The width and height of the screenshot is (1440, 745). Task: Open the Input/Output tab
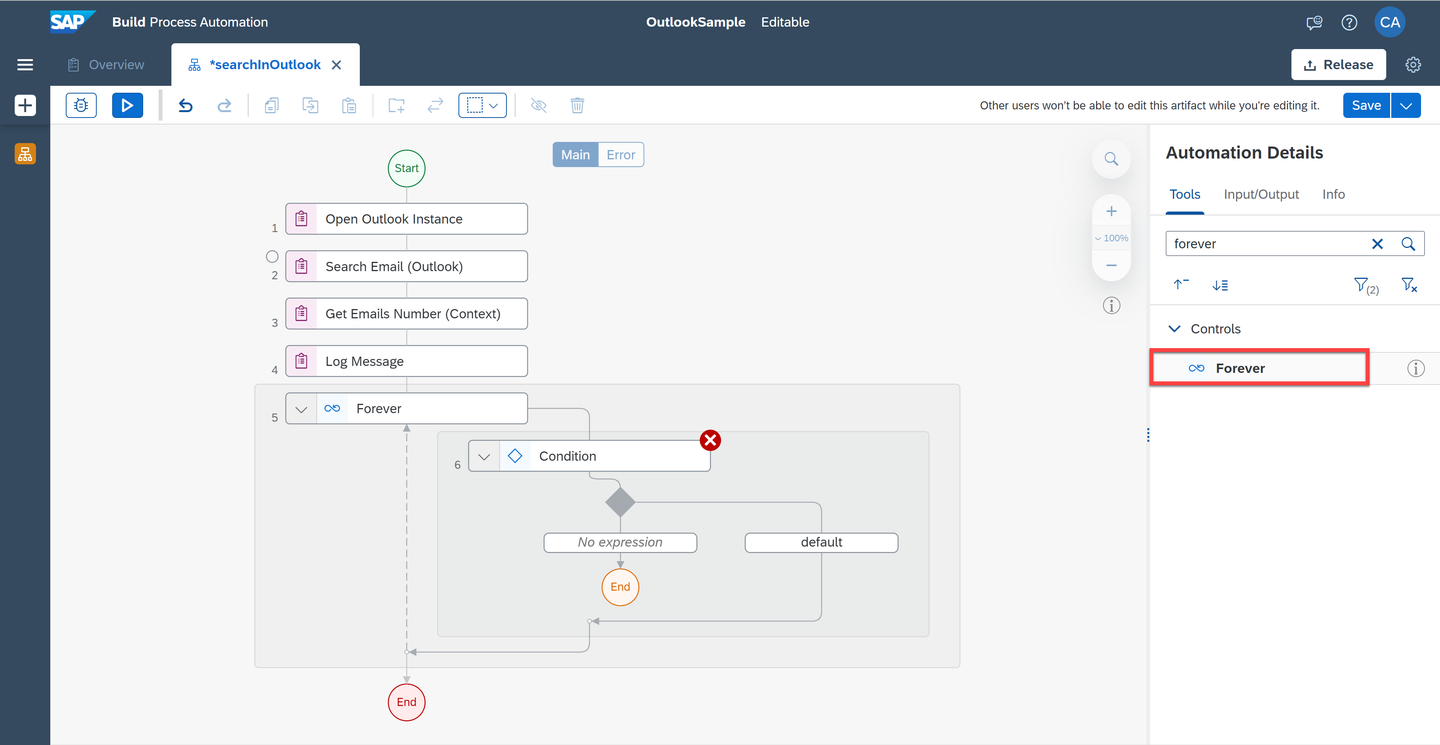click(1261, 195)
